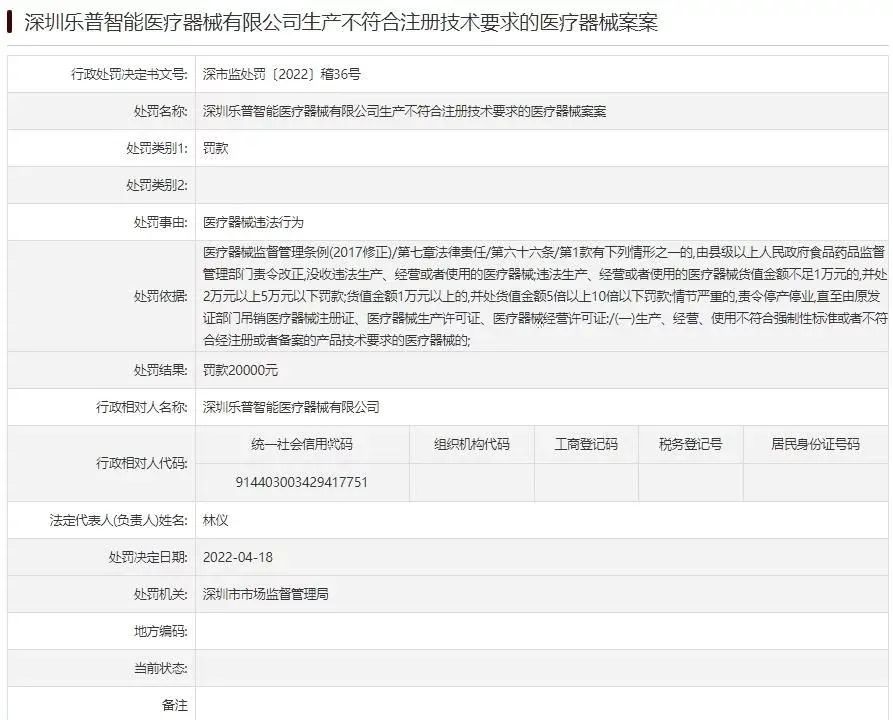The width and height of the screenshot is (893, 720).
Task: Select 深圳市市场监督管理局 authority name
Action: (266, 594)
